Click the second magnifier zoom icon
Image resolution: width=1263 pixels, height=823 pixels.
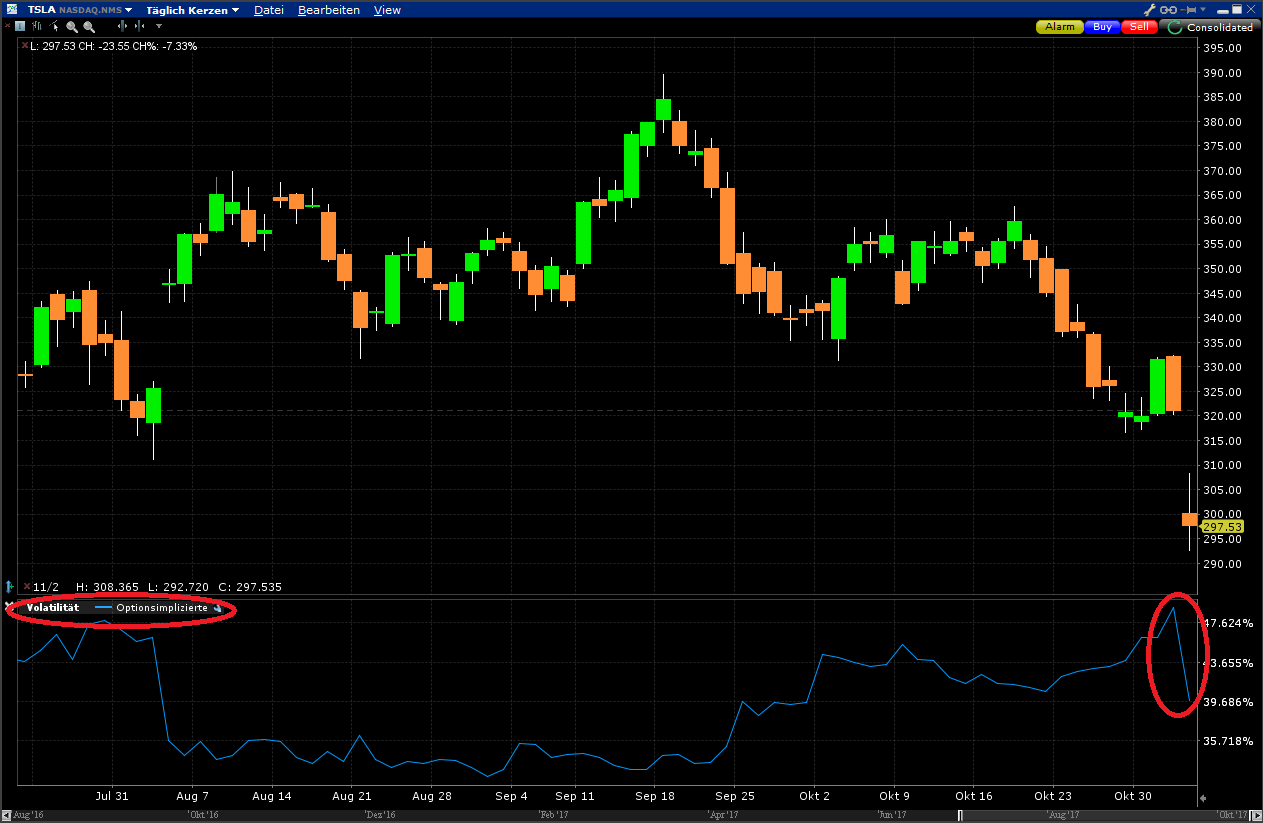[89, 26]
